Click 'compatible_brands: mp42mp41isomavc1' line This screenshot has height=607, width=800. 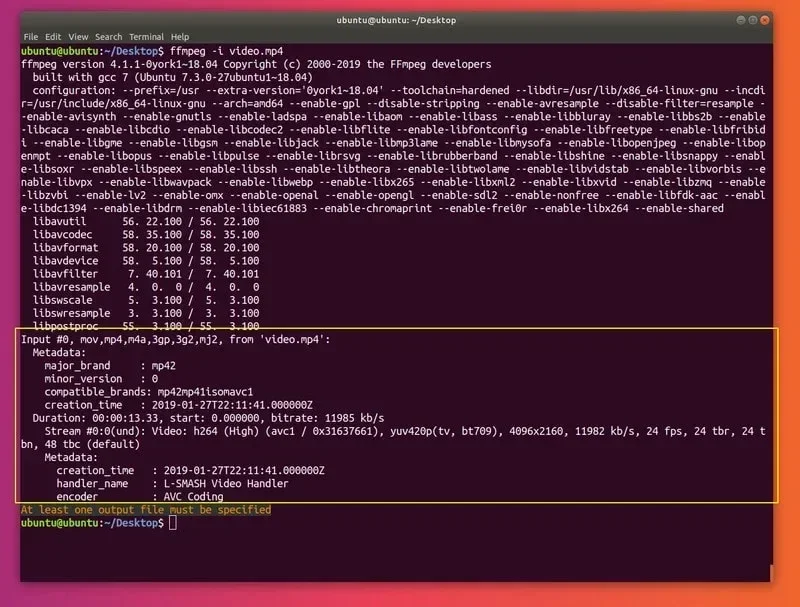[x=148, y=392]
